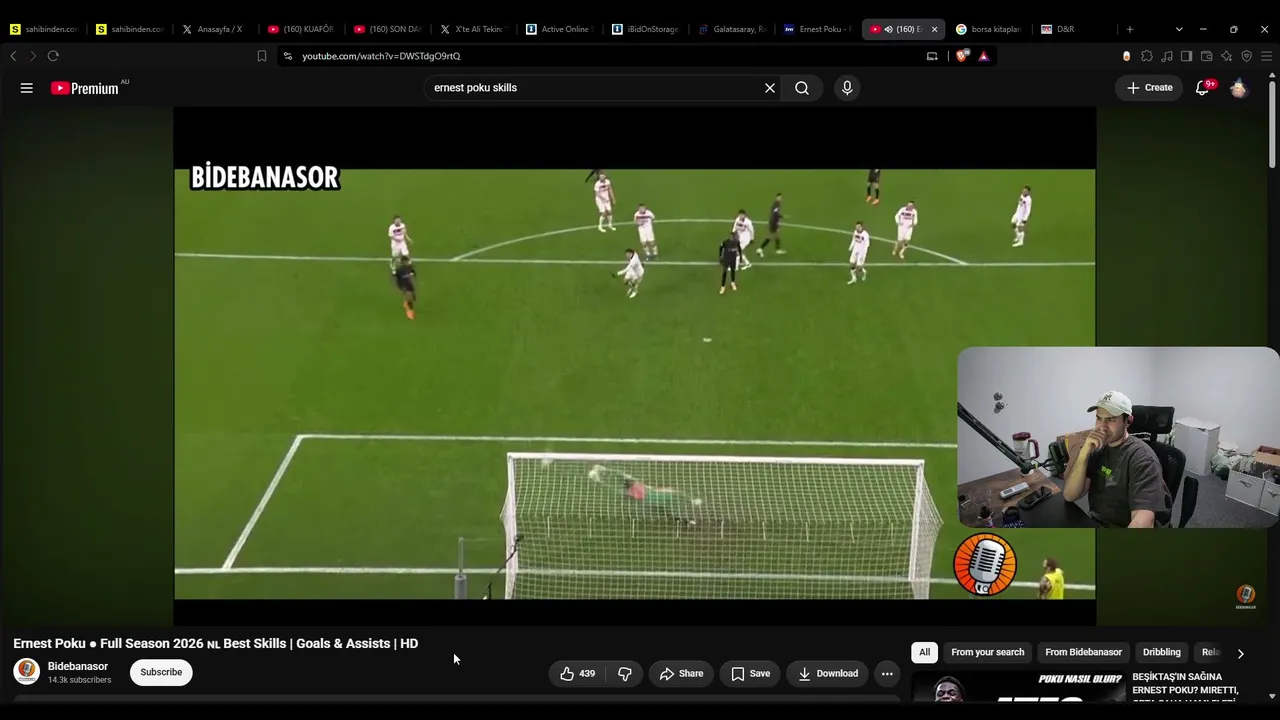Viewport: 1280px width, 720px height.
Task: Bookmark this page in the address bar
Action: click(262, 56)
